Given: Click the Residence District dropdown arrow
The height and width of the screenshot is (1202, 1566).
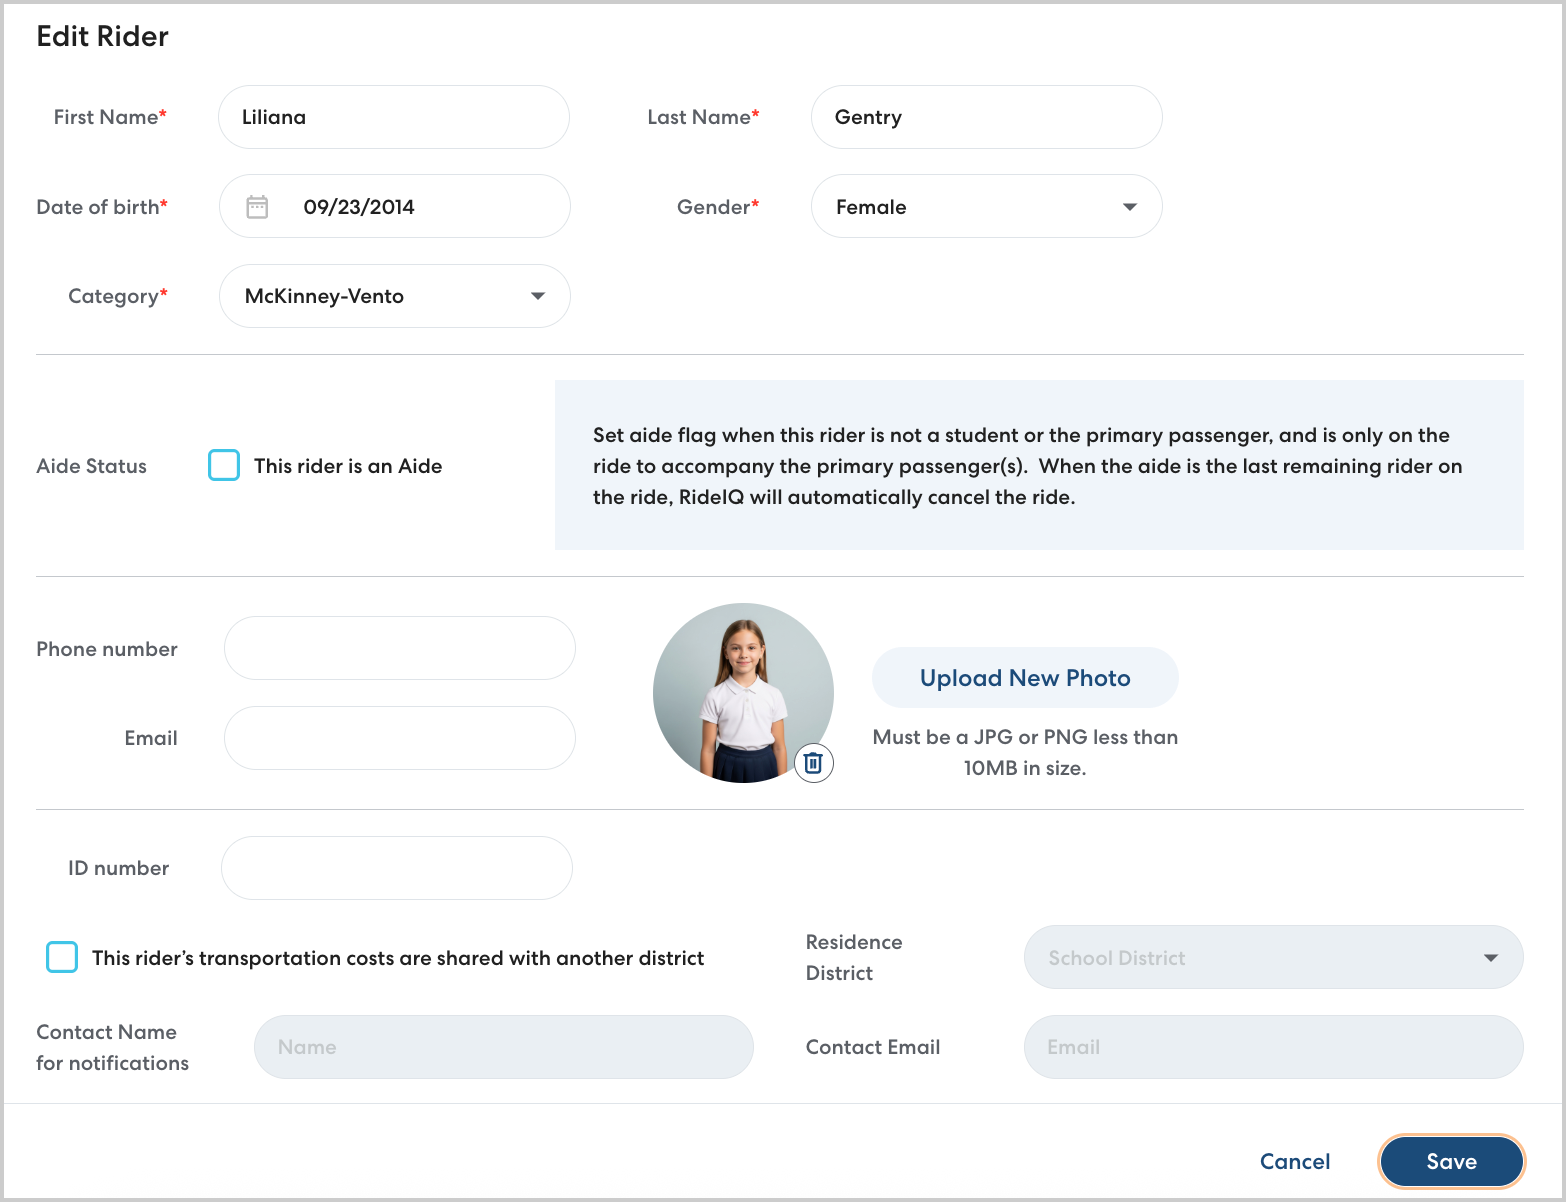Looking at the screenshot, I should point(1490,958).
